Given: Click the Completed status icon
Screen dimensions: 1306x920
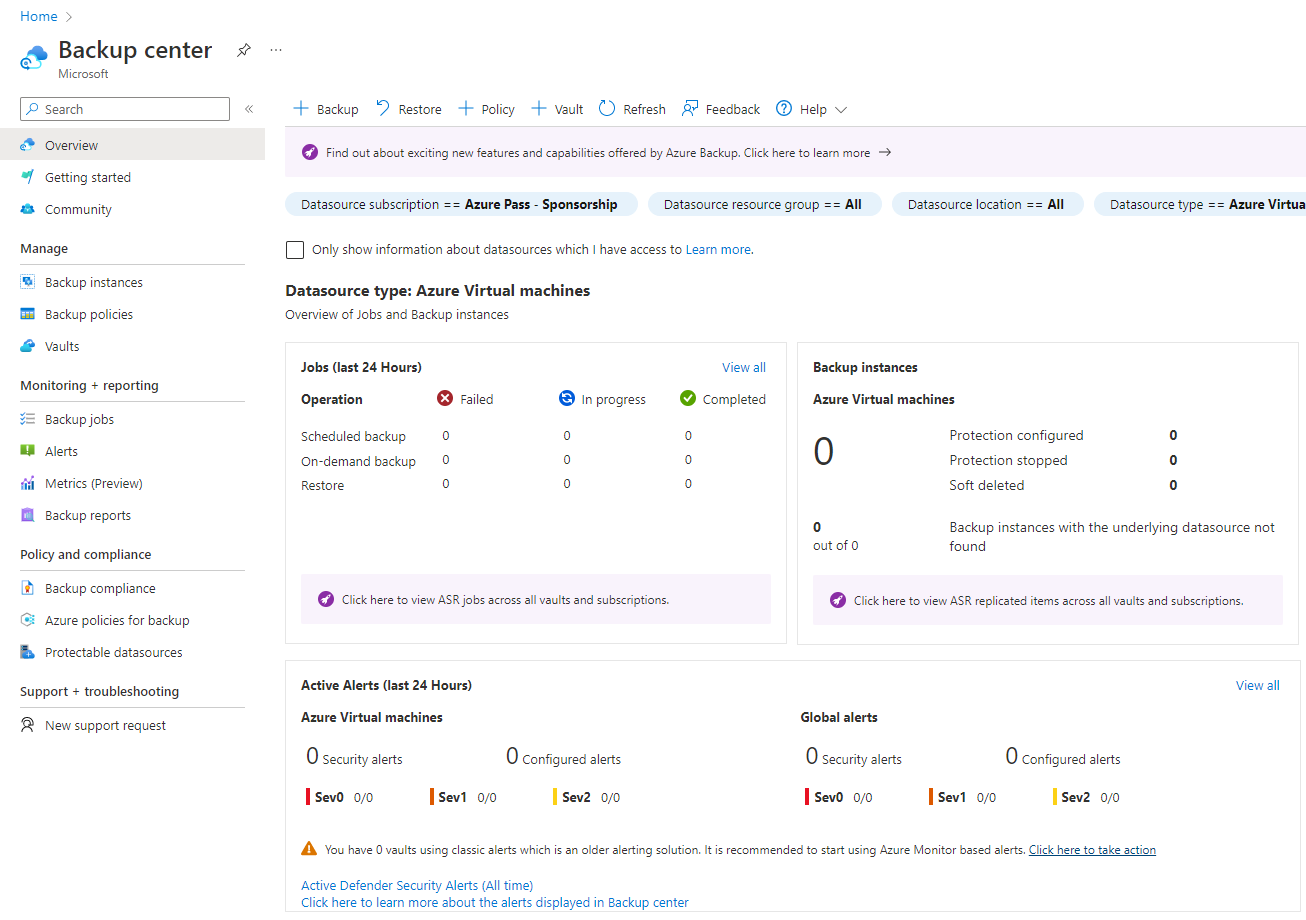Looking at the screenshot, I should [688, 398].
